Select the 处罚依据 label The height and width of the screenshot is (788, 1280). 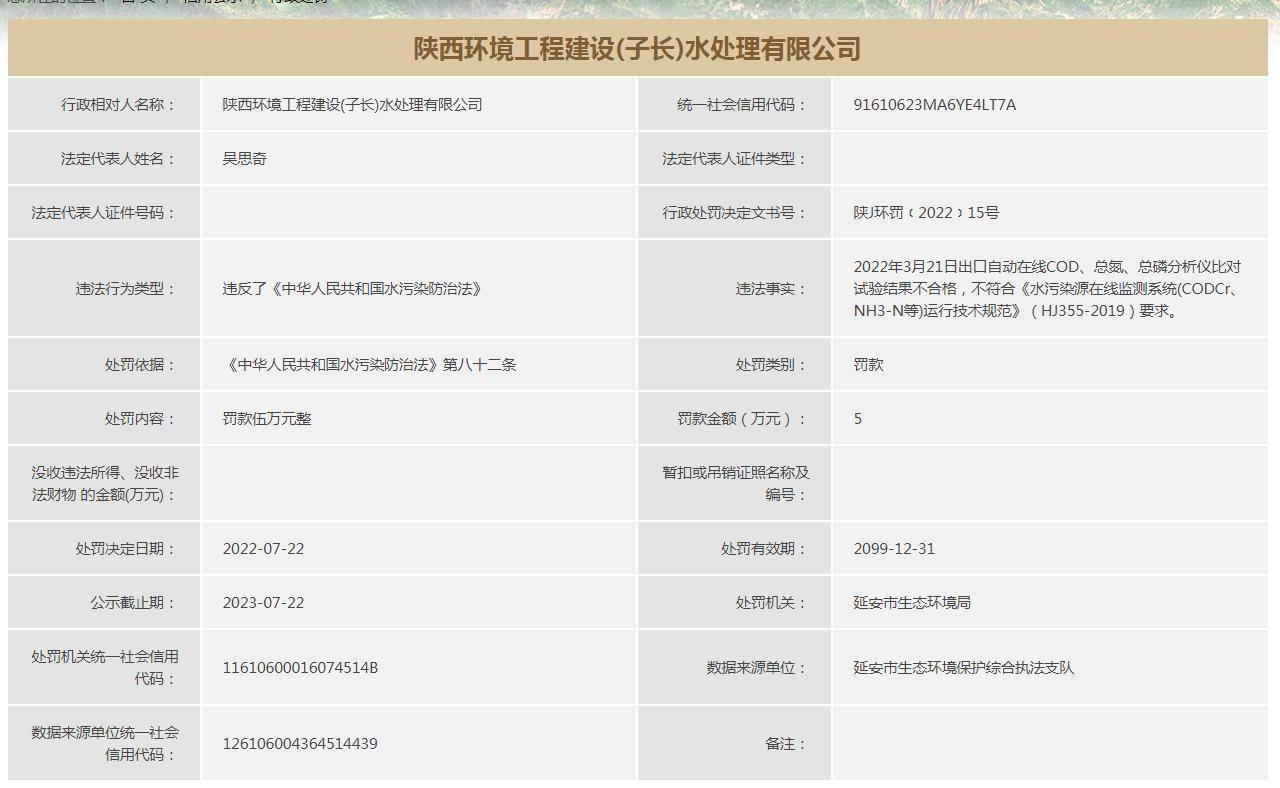(141, 364)
